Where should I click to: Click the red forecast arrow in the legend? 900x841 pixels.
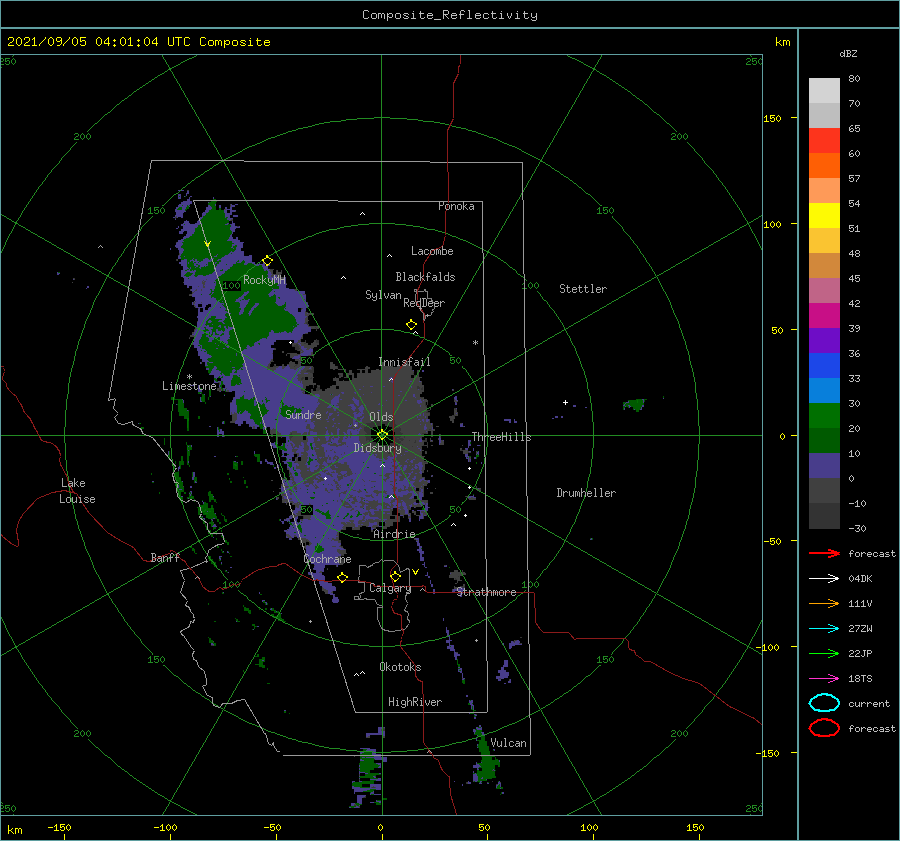(x=824, y=553)
